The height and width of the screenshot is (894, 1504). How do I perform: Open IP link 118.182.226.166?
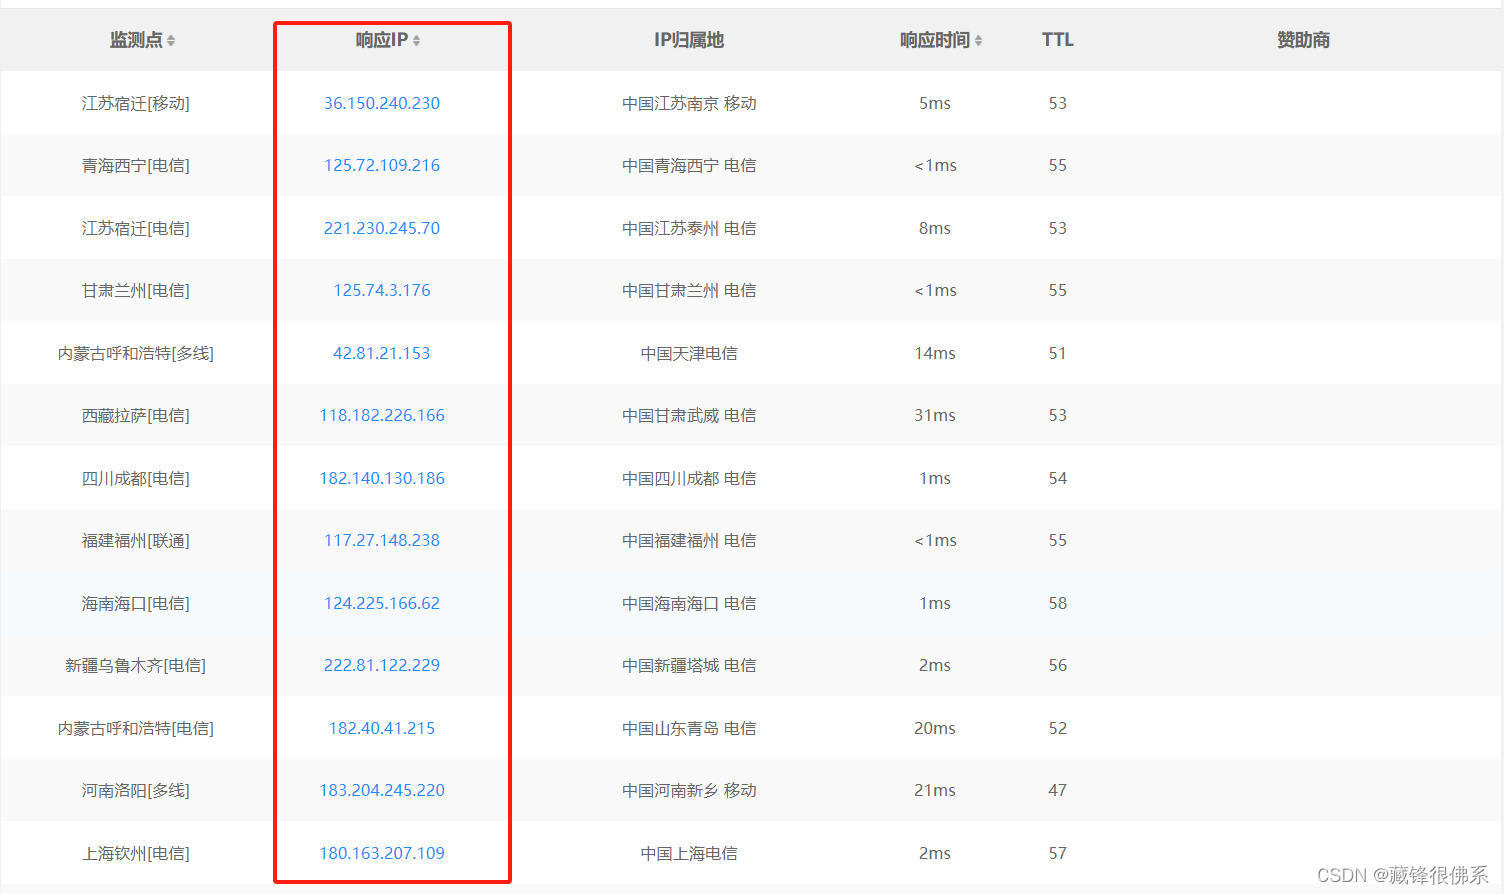(382, 415)
